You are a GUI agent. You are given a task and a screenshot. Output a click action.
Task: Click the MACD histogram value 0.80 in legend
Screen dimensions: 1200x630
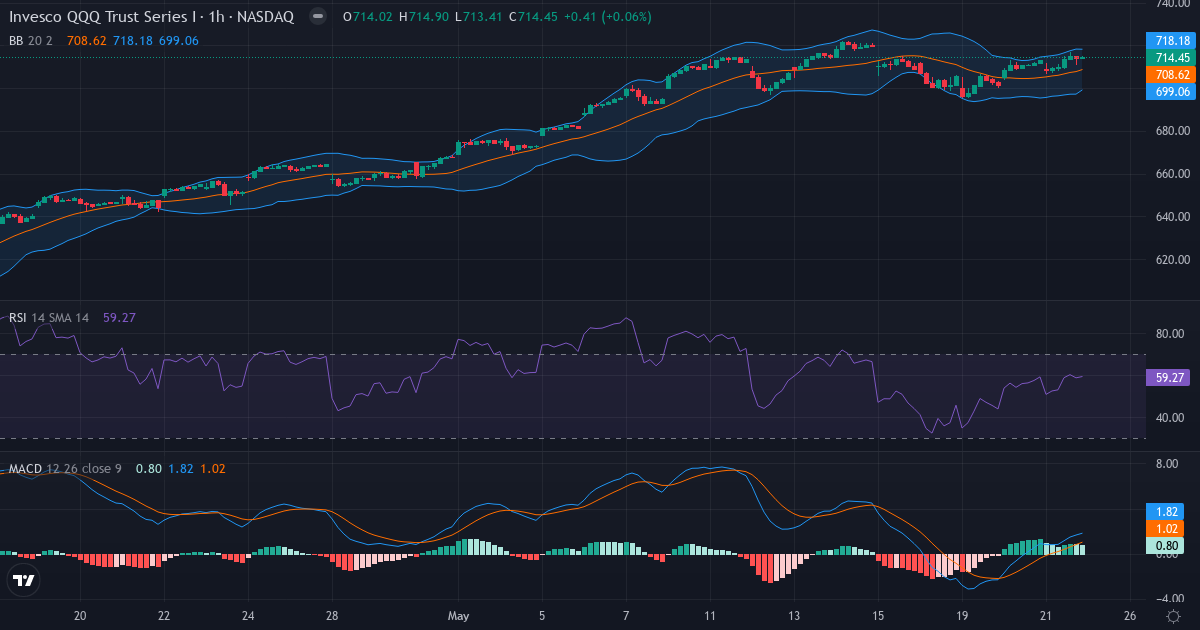pos(148,469)
